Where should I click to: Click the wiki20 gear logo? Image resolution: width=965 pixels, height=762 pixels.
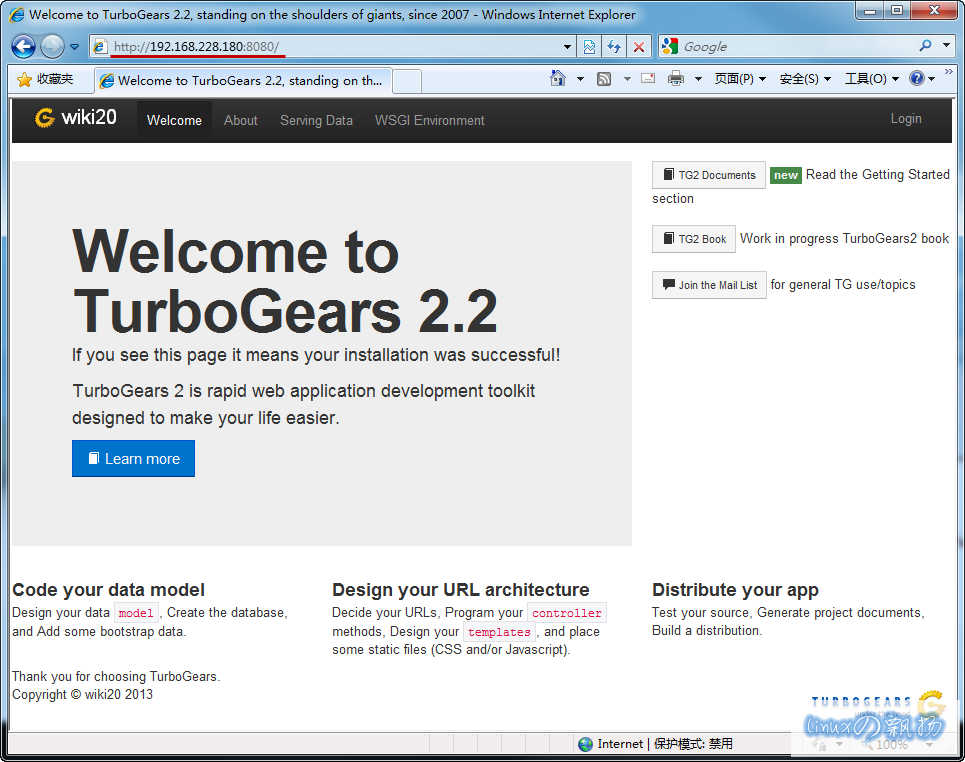[44, 118]
